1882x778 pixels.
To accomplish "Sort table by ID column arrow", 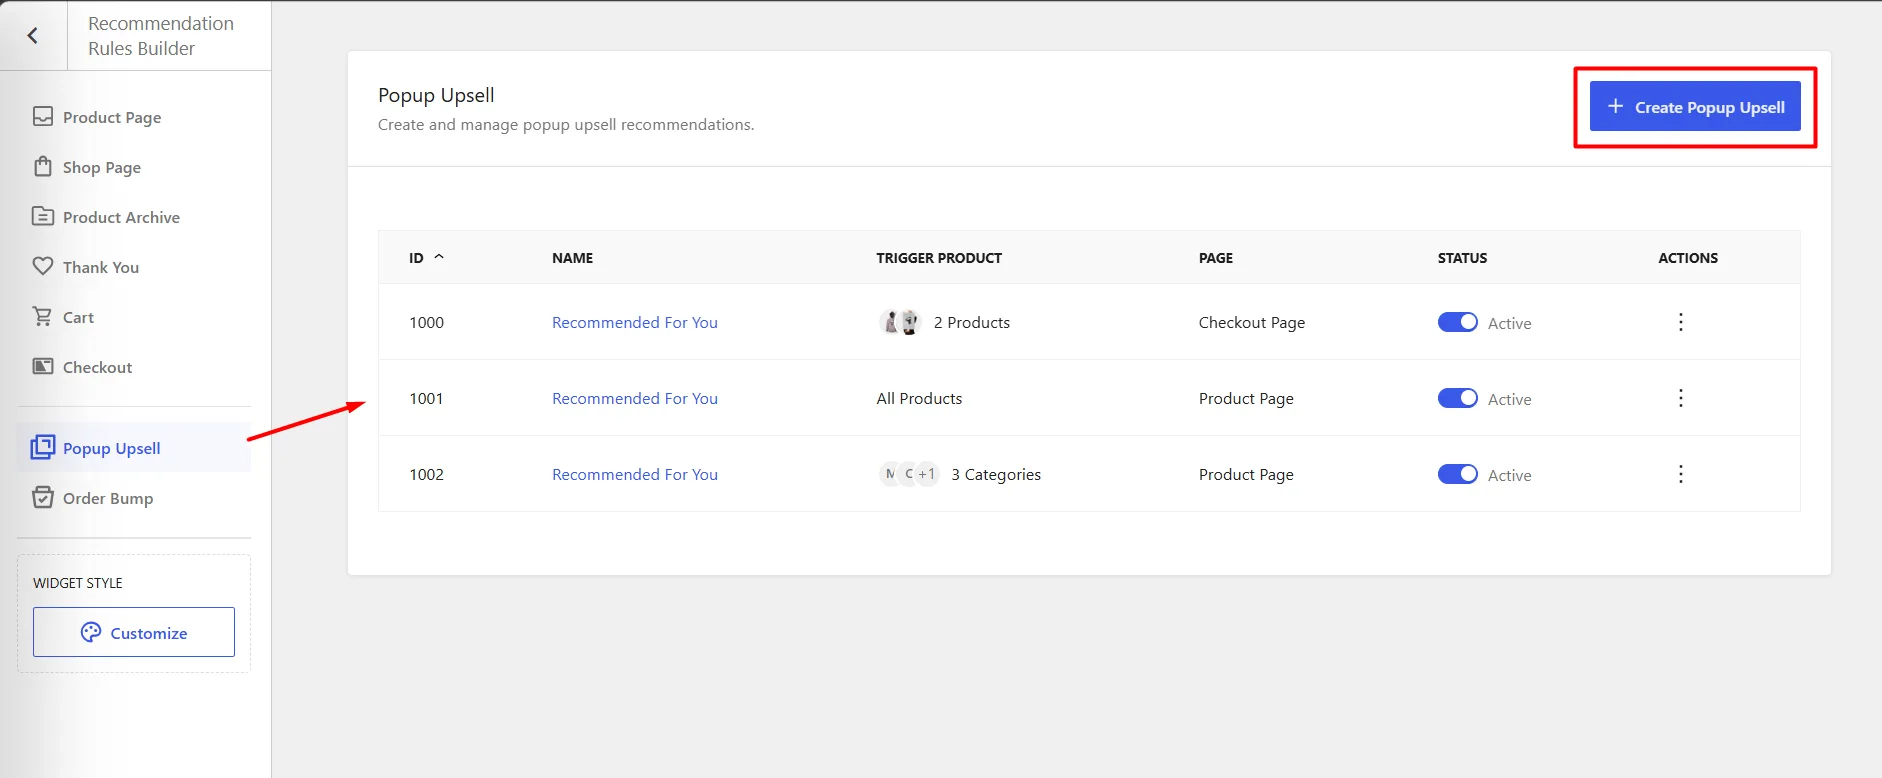I will (439, 257).
